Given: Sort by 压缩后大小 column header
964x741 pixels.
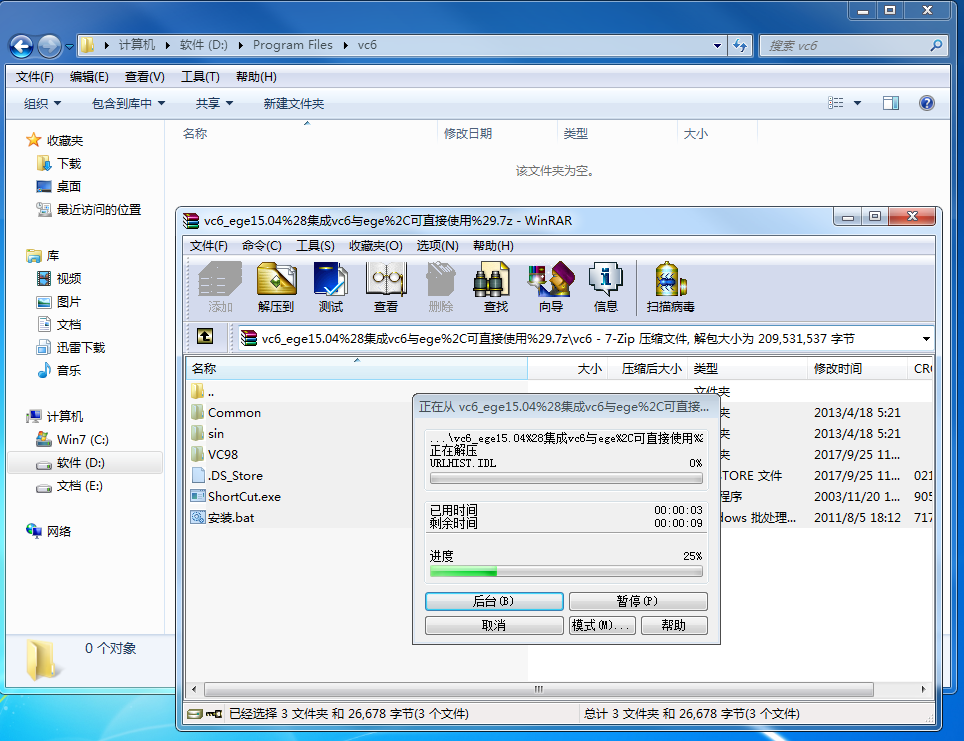Looking at the screenshot, I should pyautogui.click(x=648, y=368).
